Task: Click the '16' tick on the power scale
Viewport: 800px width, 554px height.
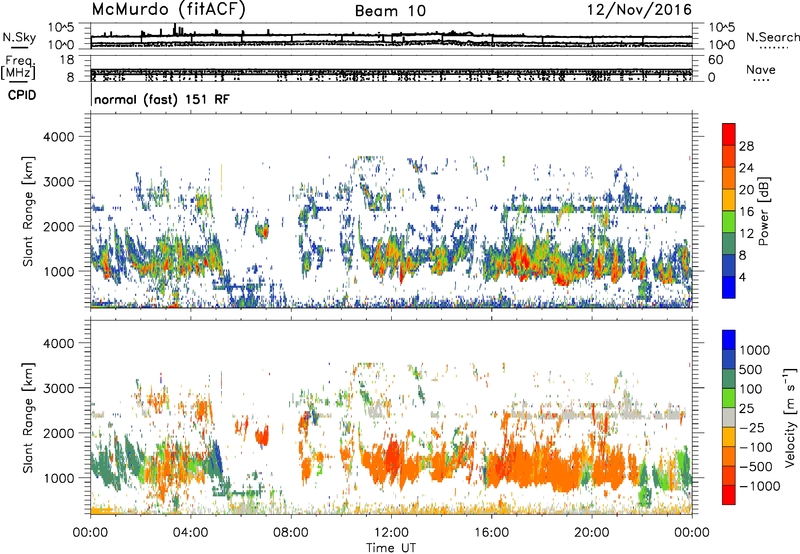Action: point(746,212)
